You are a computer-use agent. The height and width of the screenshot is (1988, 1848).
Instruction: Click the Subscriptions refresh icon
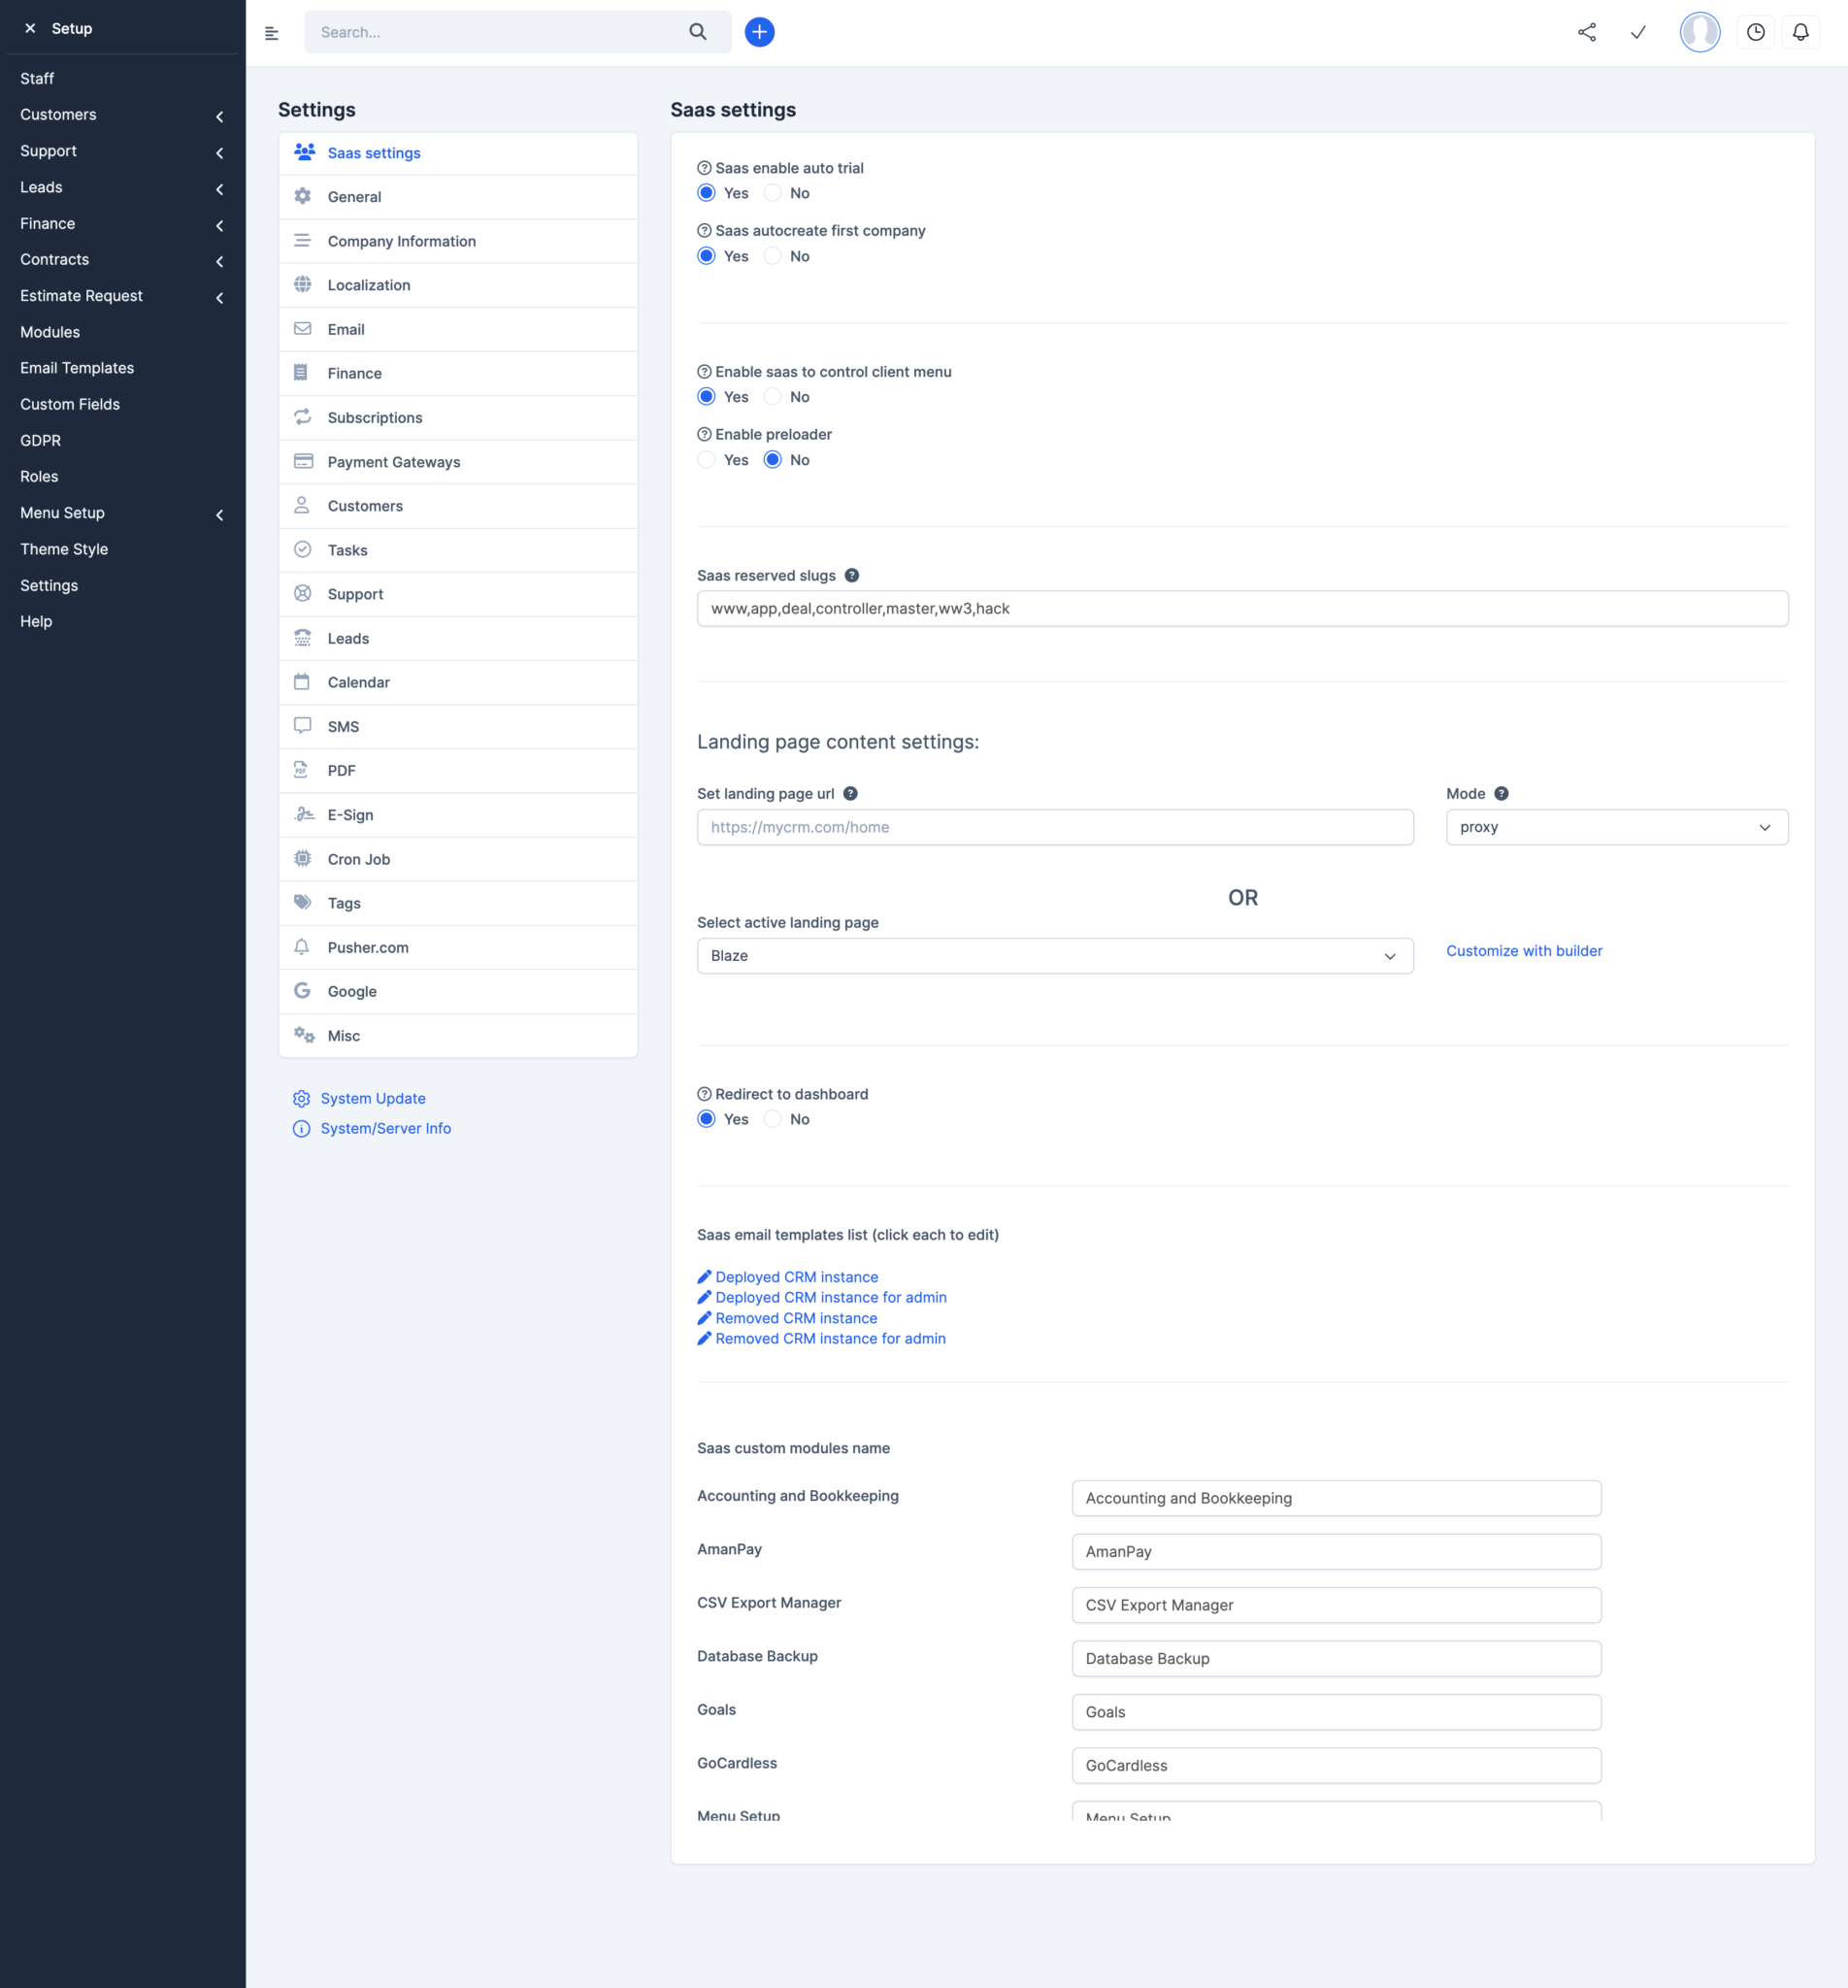[303, 417]
